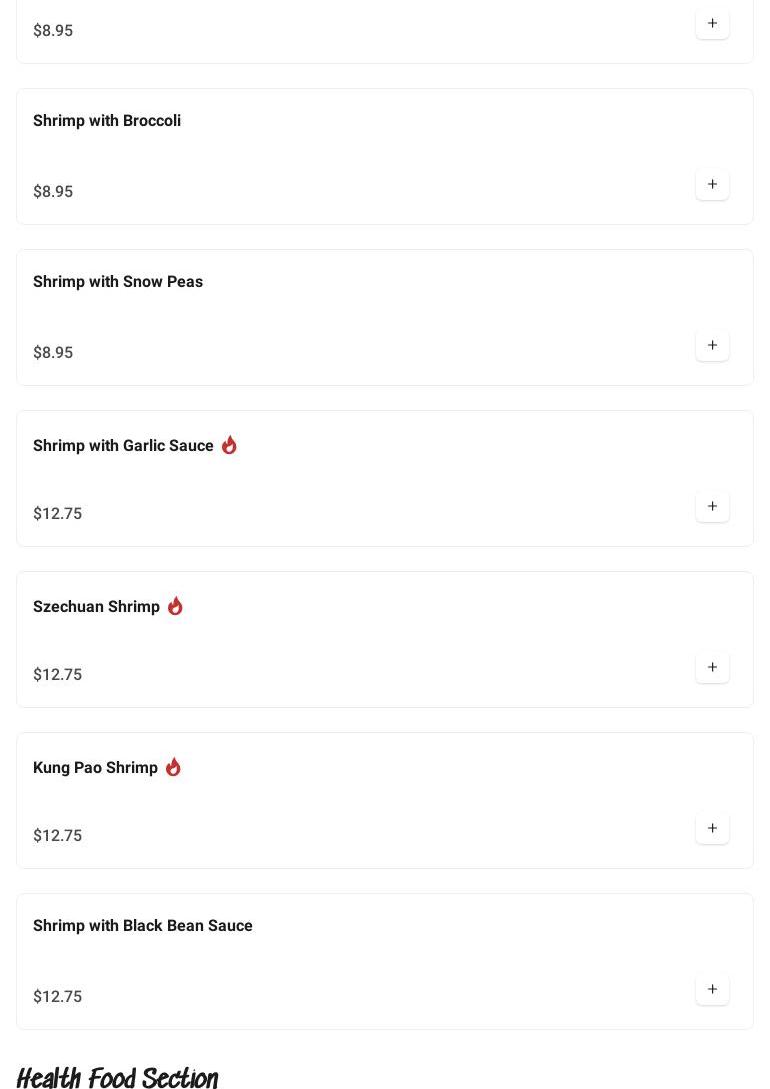Click the $12.75 price of Black Bean Sauce shrimp
The width and height of the screenshot is (770, 1089).
click(x=58, y=997)
